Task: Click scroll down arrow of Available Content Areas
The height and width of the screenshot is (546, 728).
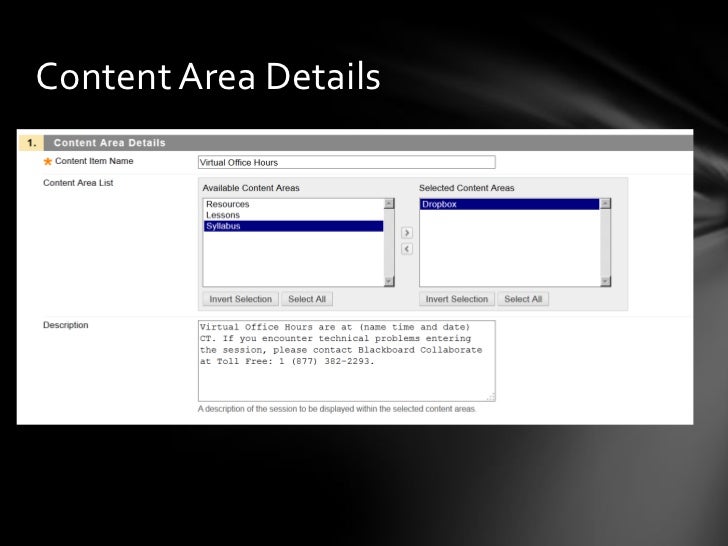Action: [389, 281]
